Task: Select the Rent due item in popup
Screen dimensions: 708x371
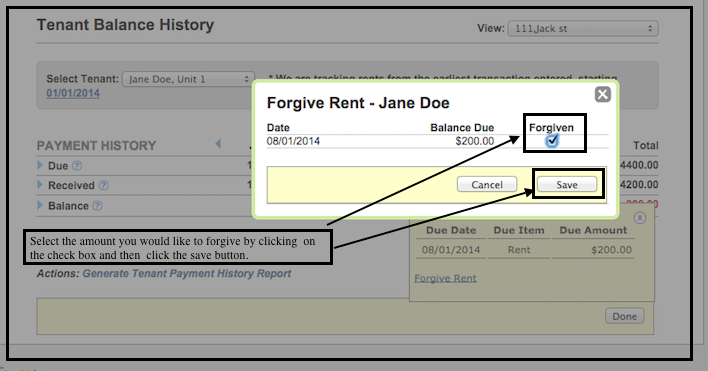Action: 519,250
